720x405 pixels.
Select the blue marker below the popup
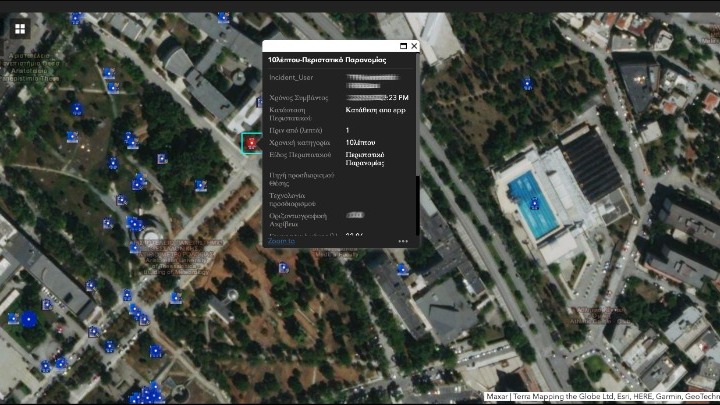[284, 268]
